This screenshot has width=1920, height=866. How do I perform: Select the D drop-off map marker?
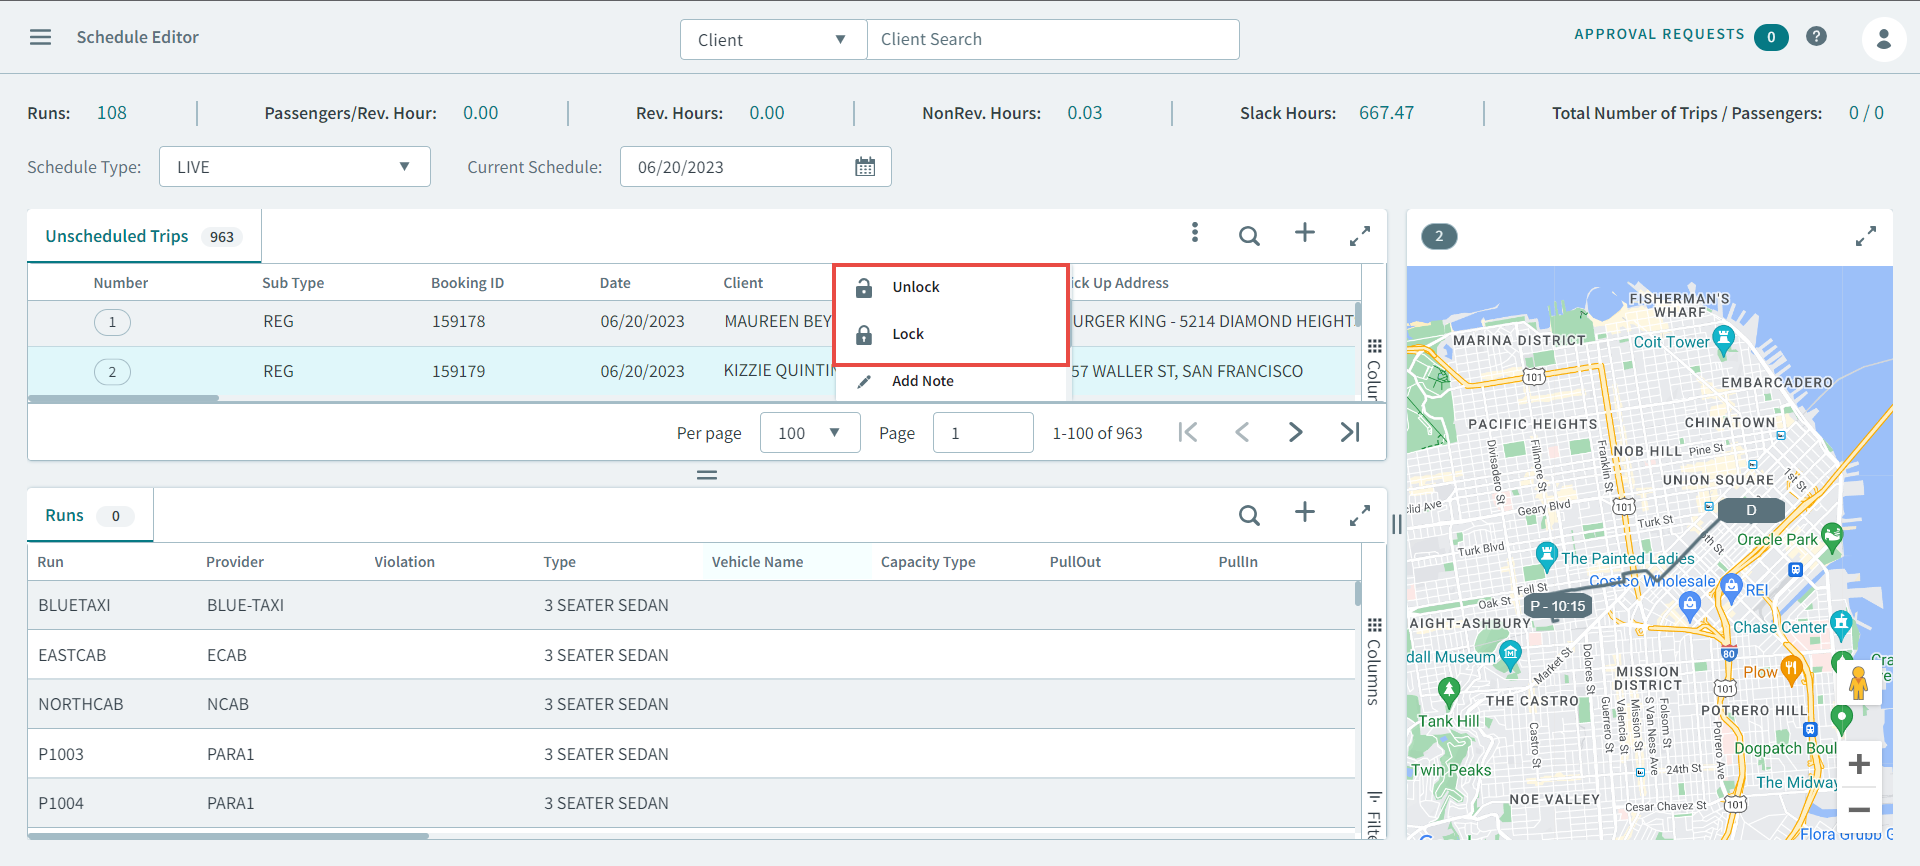point(1751,510)
